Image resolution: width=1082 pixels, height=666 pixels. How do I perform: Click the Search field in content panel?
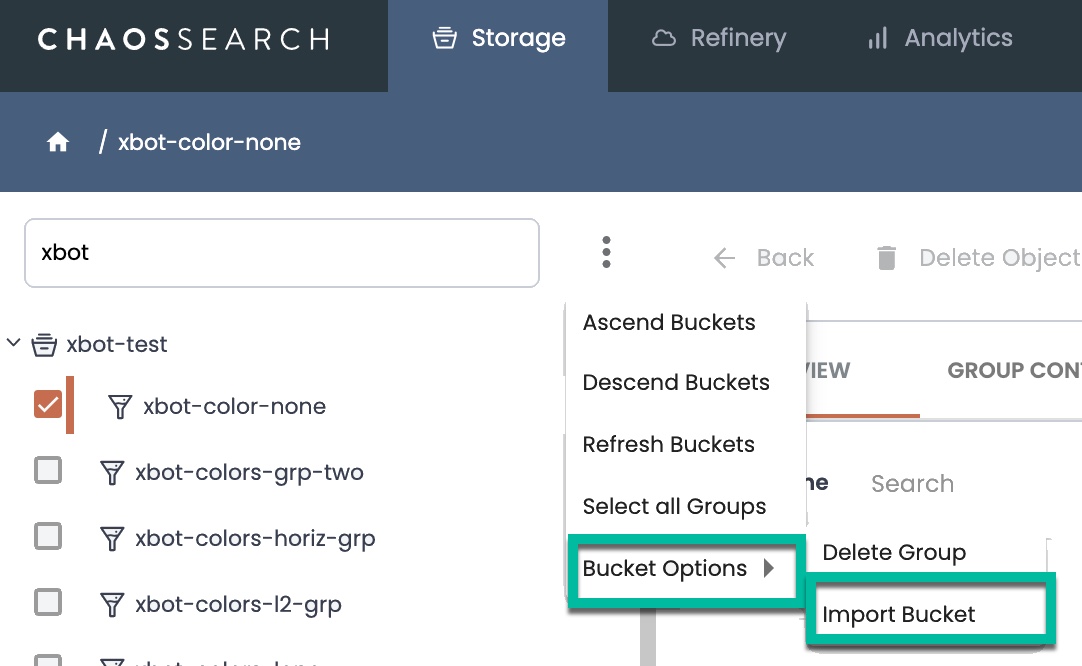pos(912,484)
